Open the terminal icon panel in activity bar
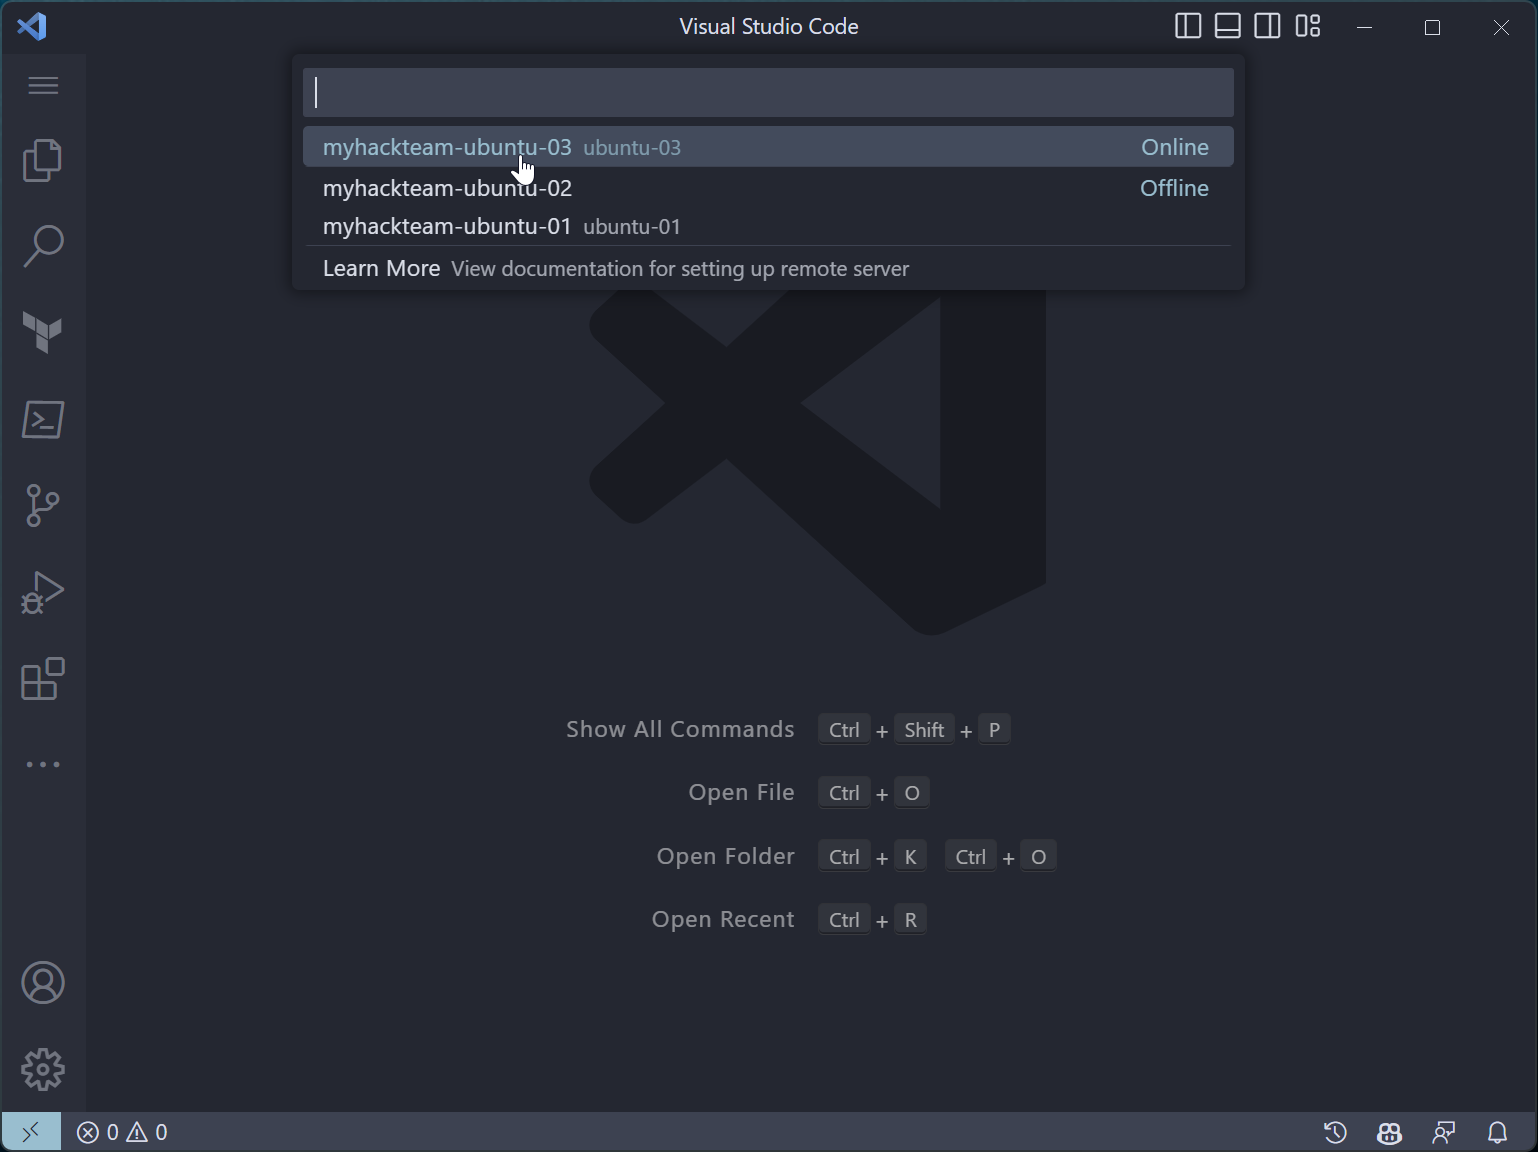The image size is (1538, 1152). click(x=42, y=420)
